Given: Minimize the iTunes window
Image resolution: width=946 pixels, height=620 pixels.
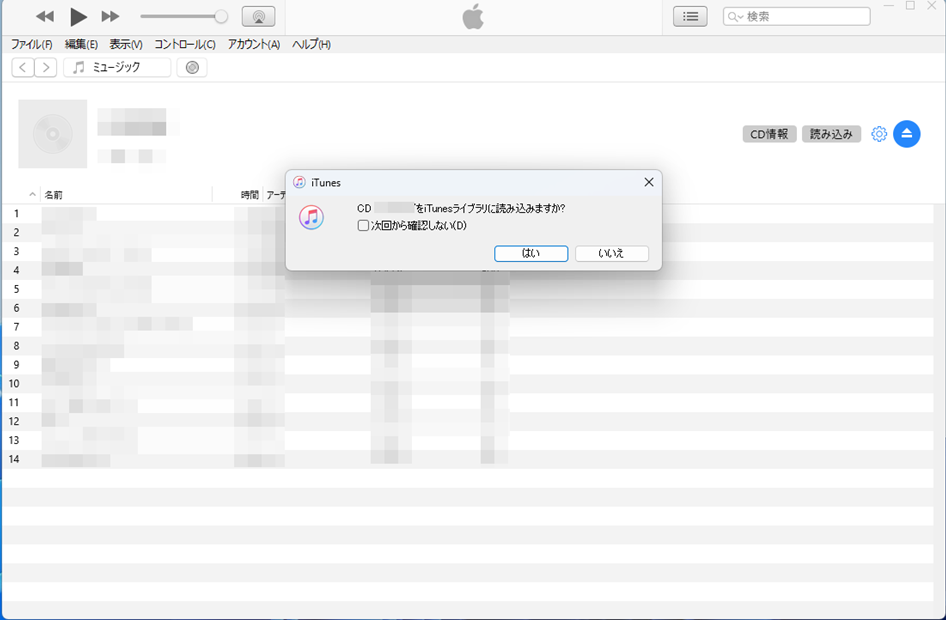Looking at the screenshot, I should (888, 5).
